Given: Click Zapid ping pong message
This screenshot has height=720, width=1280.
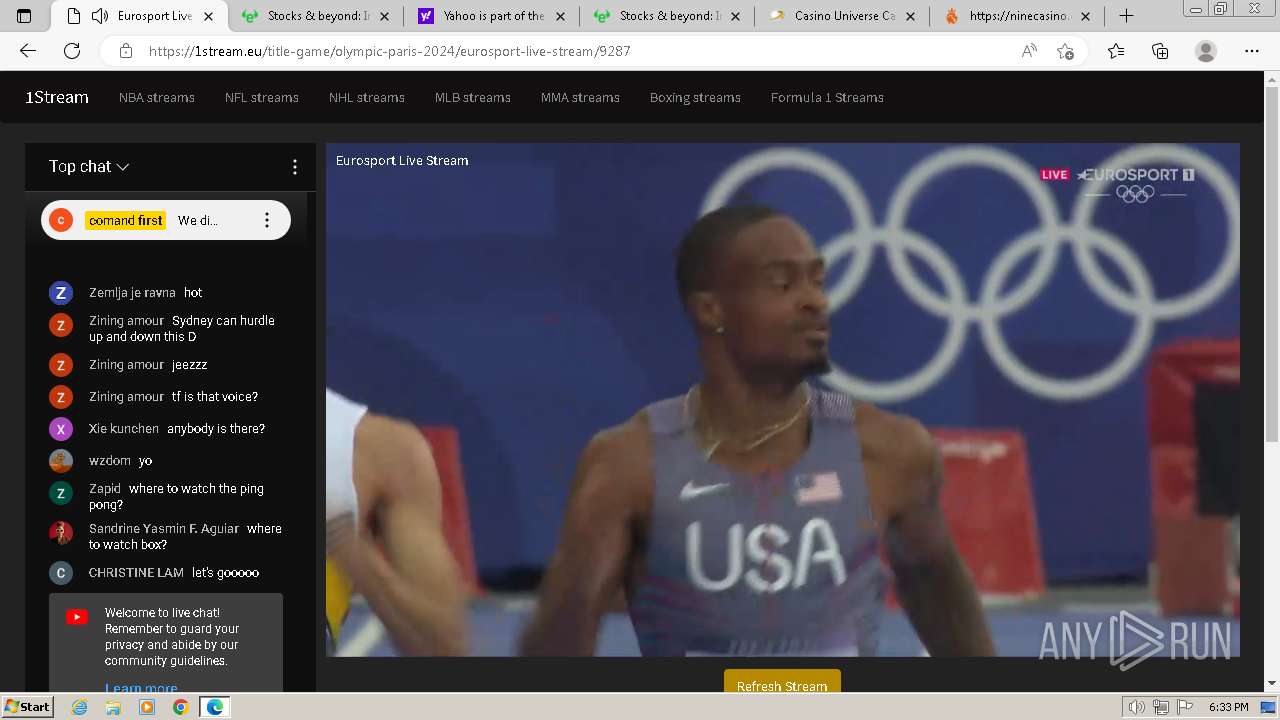Looking at the screenshot, I should [176, 497].
